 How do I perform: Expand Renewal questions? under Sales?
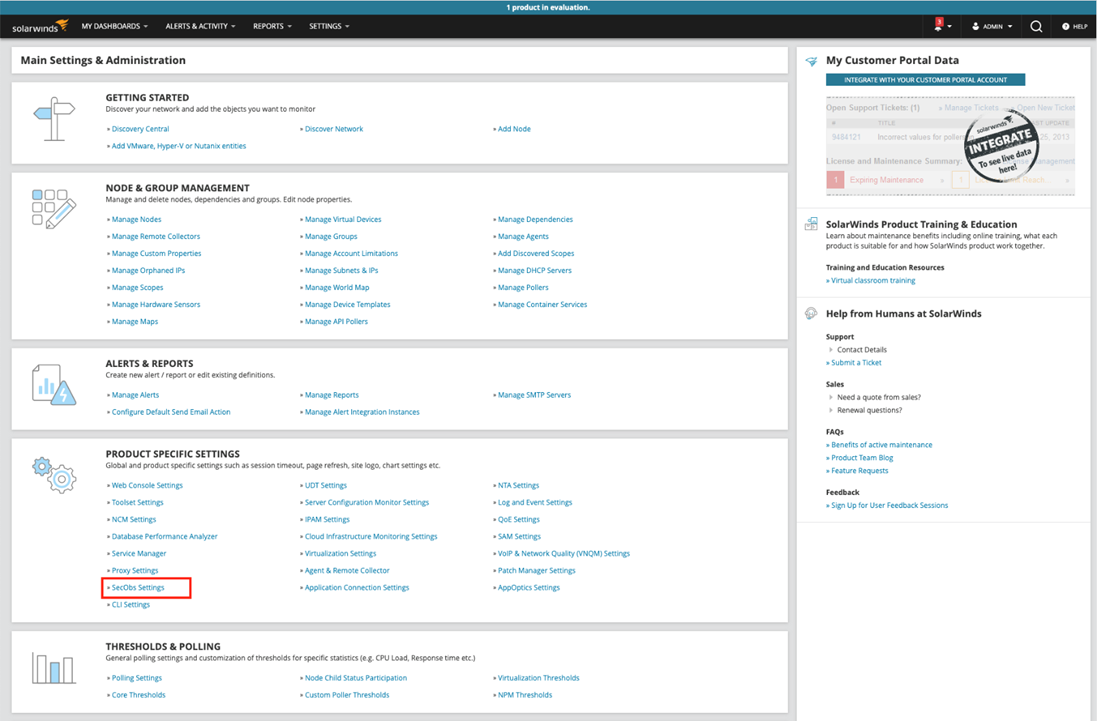tap(869, 411)
